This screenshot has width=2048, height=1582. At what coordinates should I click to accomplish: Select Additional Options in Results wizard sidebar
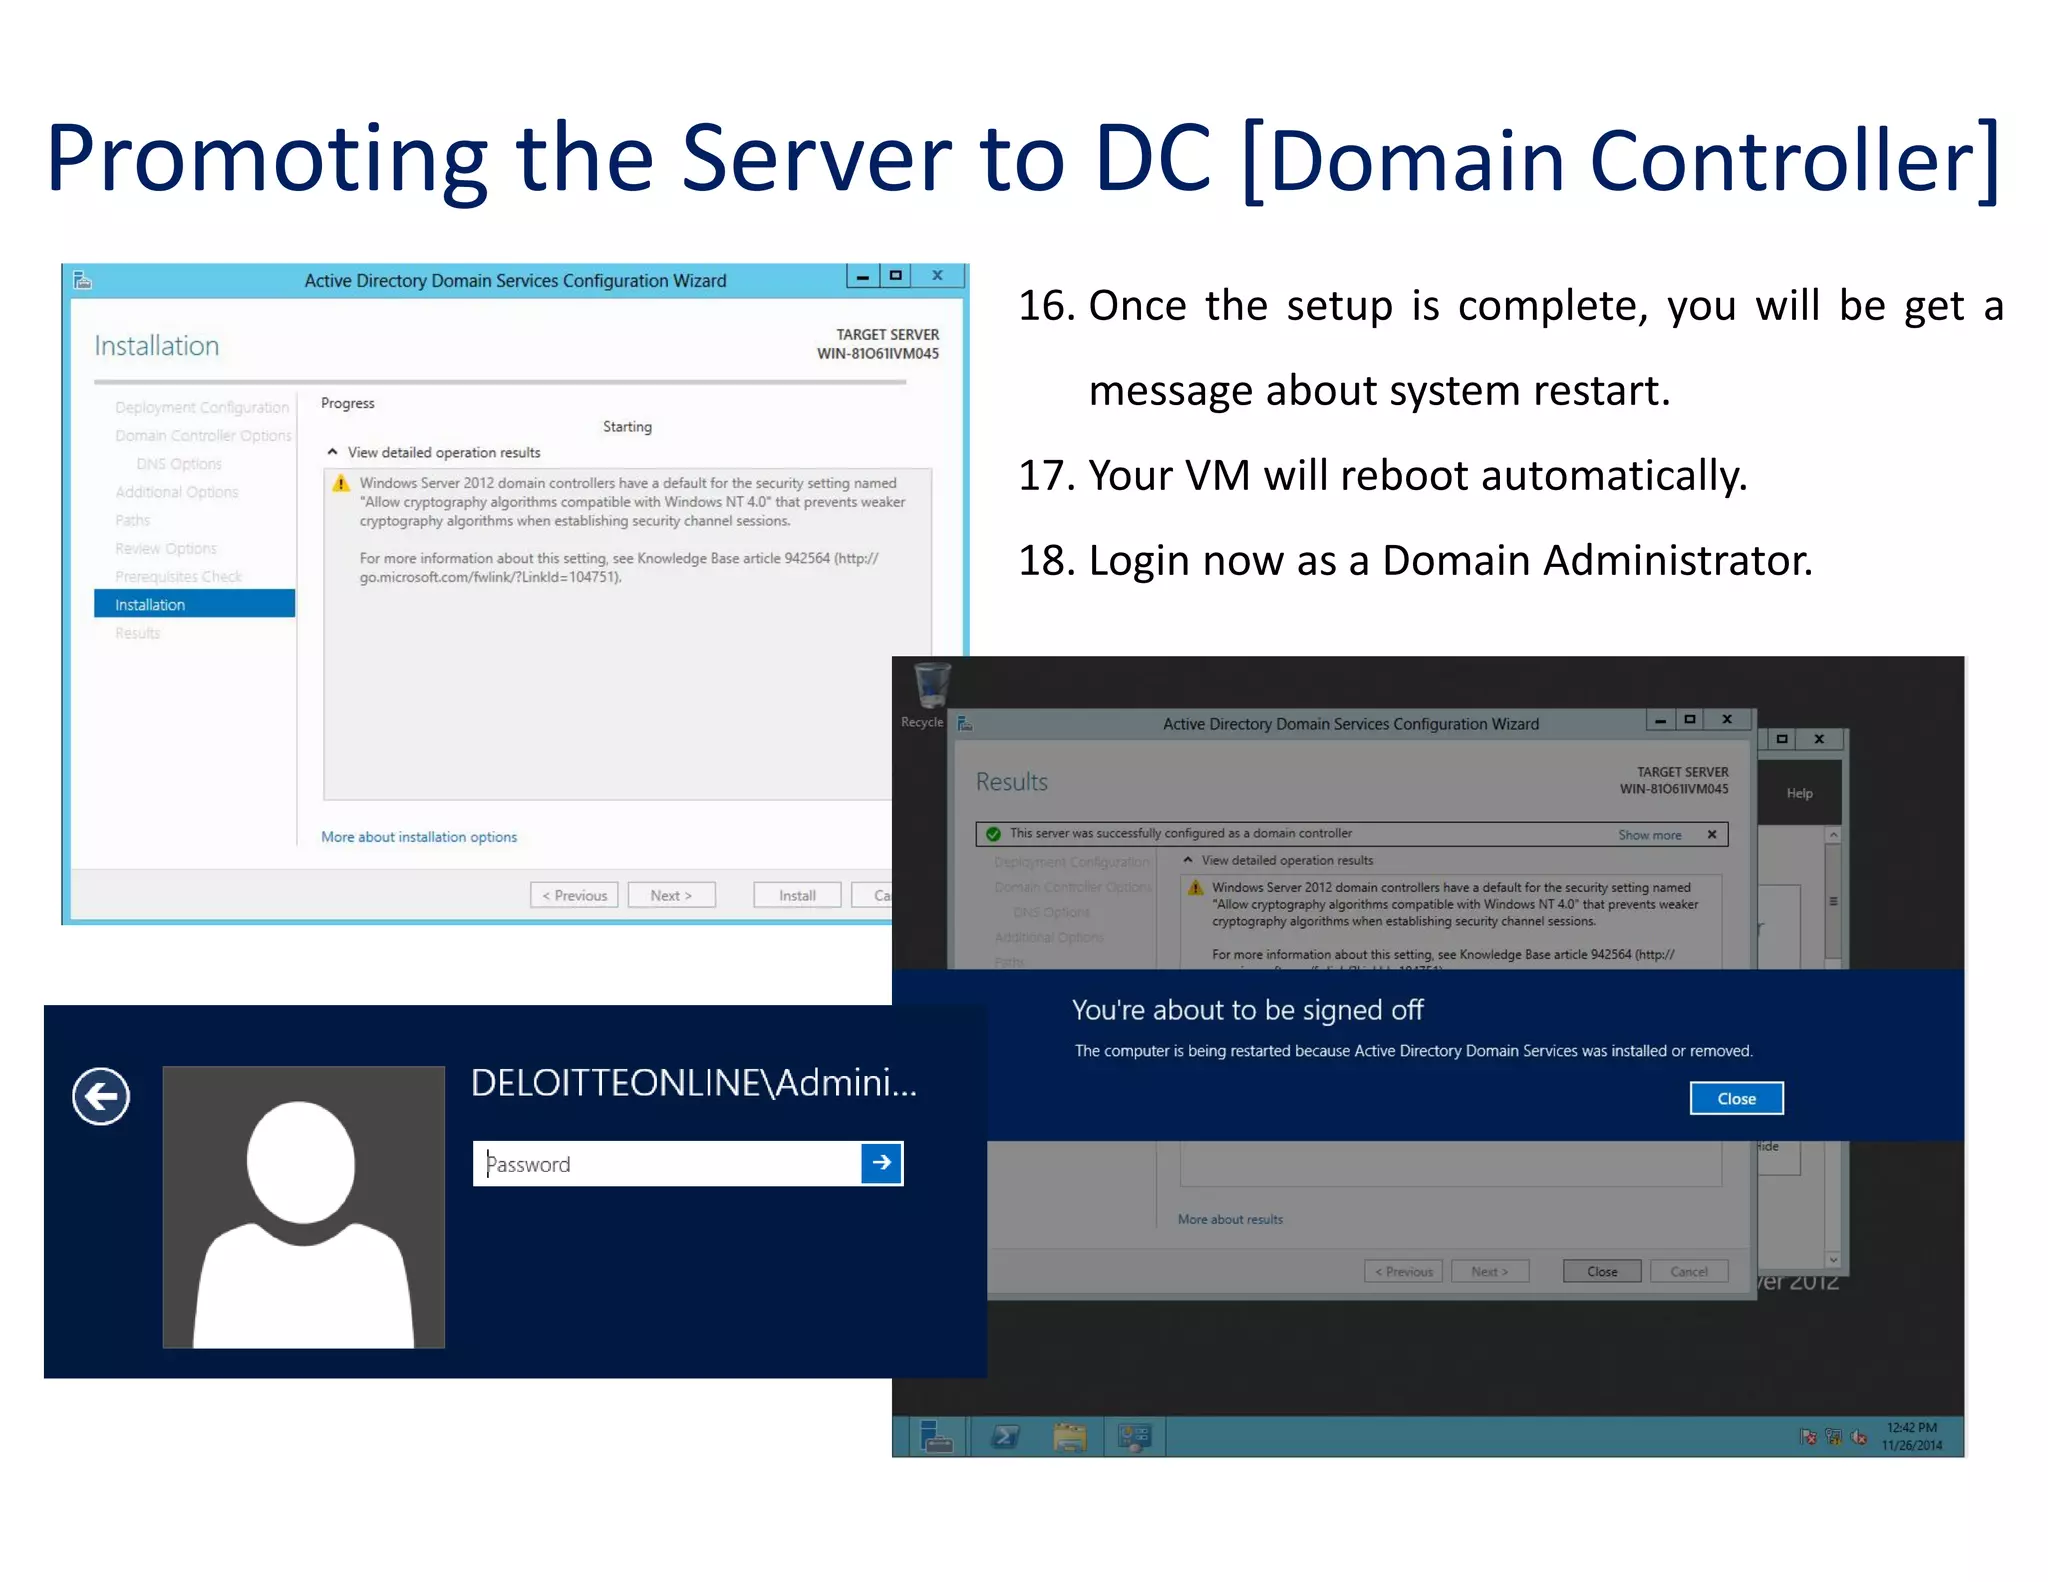(1049, 937)
